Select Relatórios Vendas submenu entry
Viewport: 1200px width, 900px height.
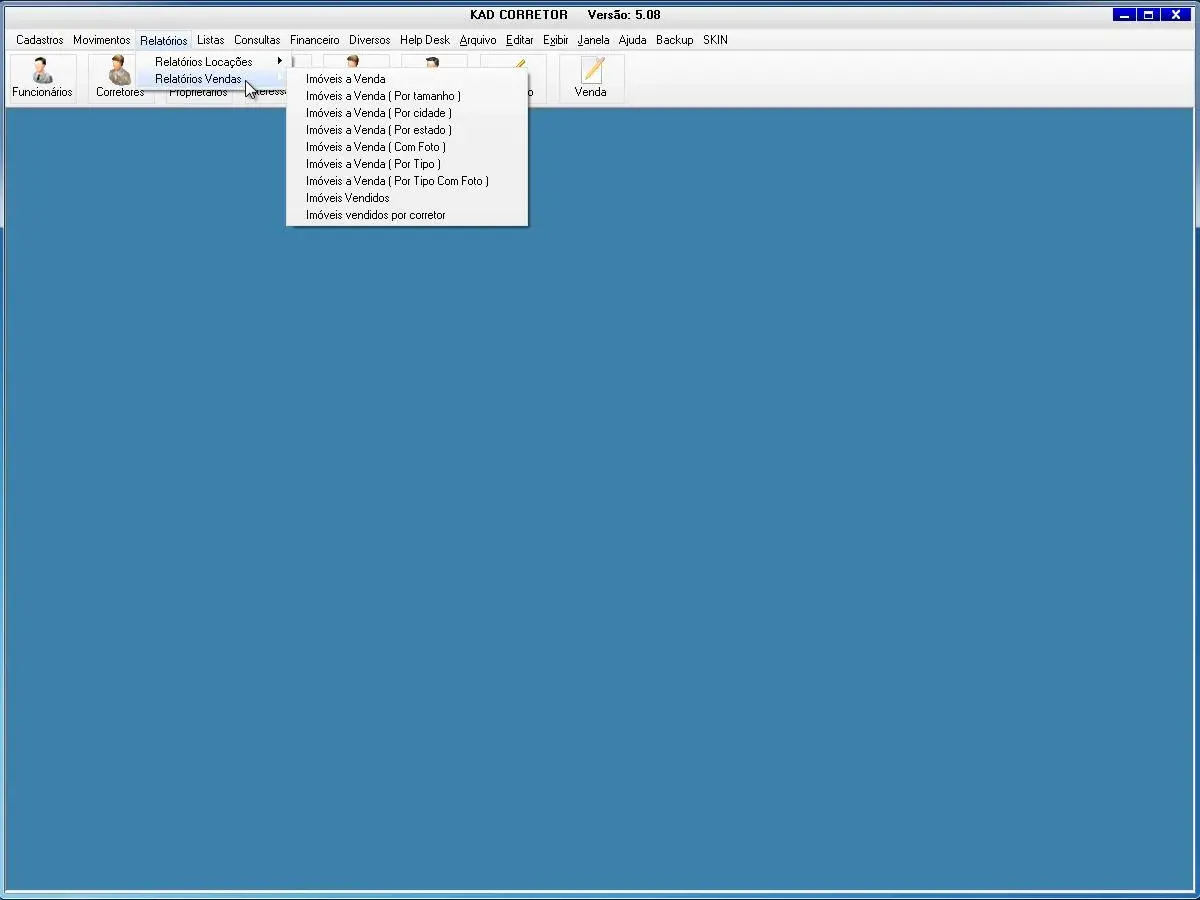198,79
